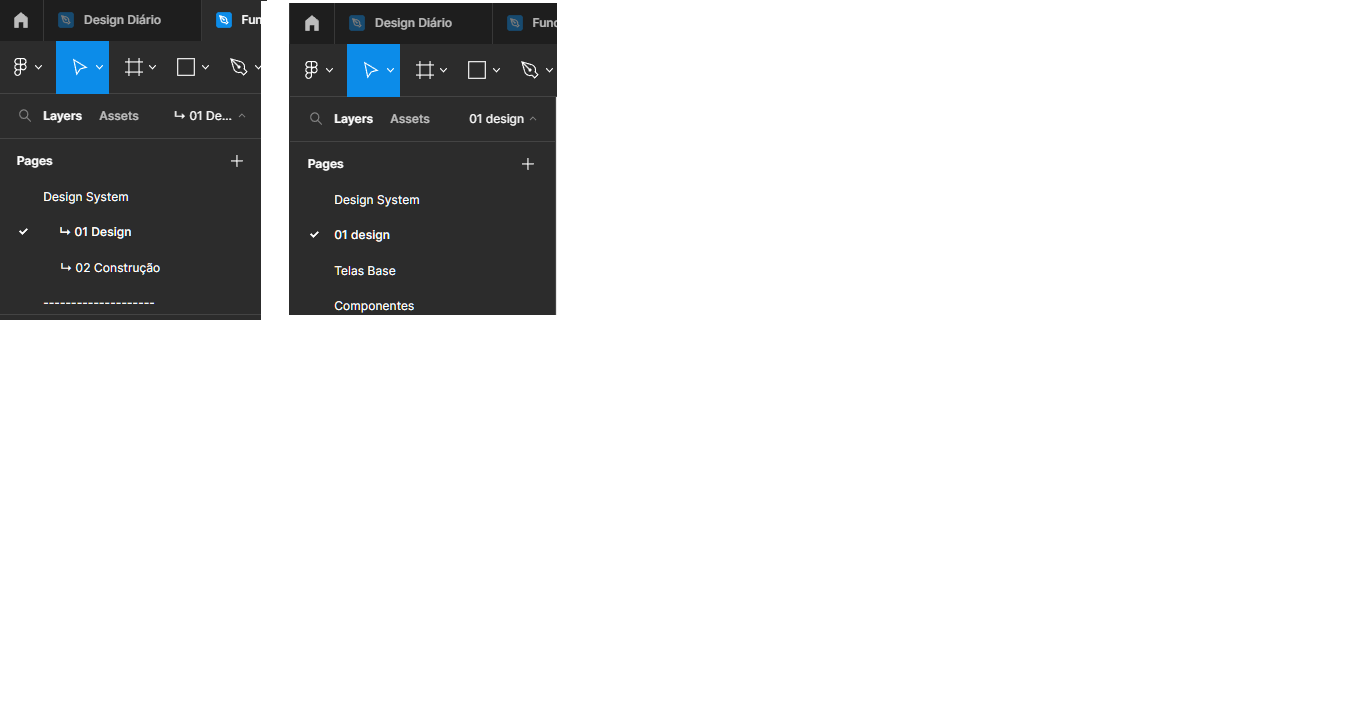Click the home icon in left Figma window

[x=21, y=20]
